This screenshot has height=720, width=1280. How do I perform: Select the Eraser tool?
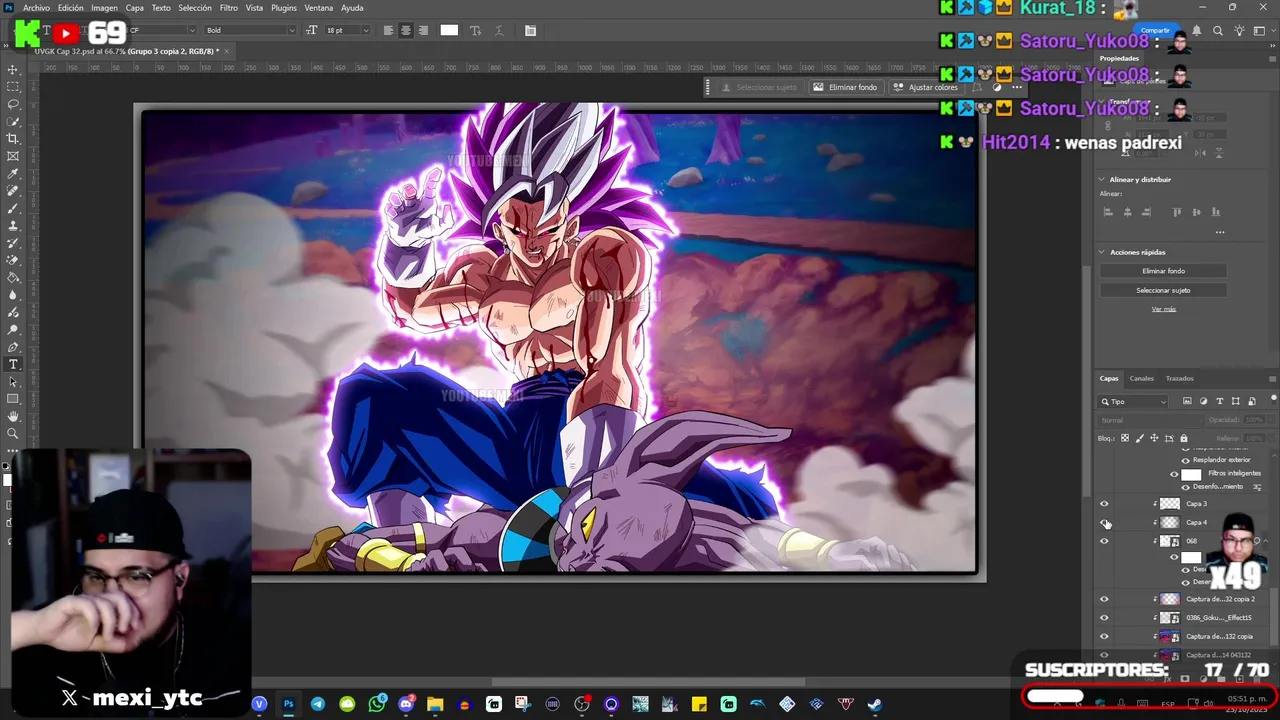pos(13,261)
